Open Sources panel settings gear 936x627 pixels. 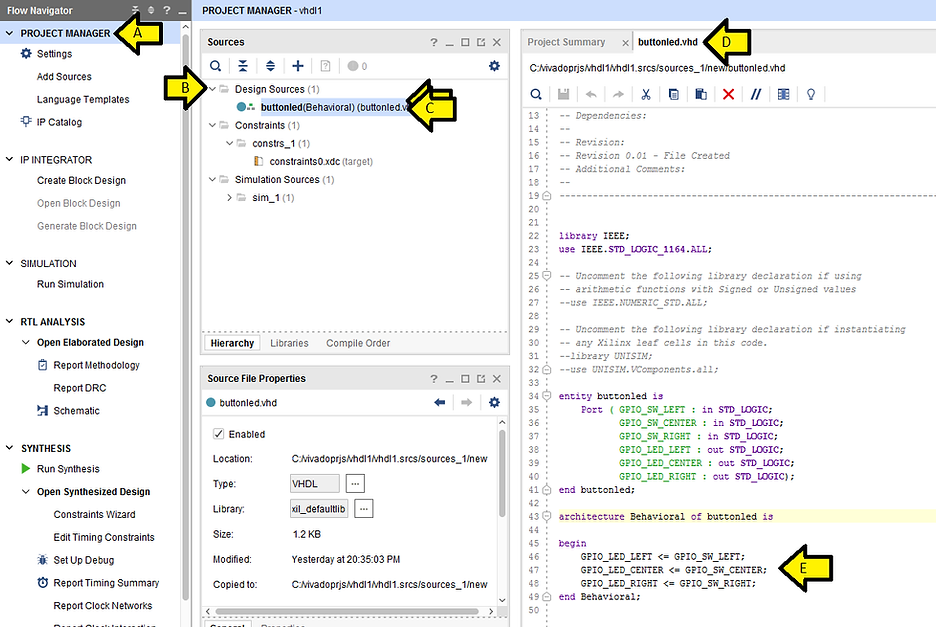[493, 66]
